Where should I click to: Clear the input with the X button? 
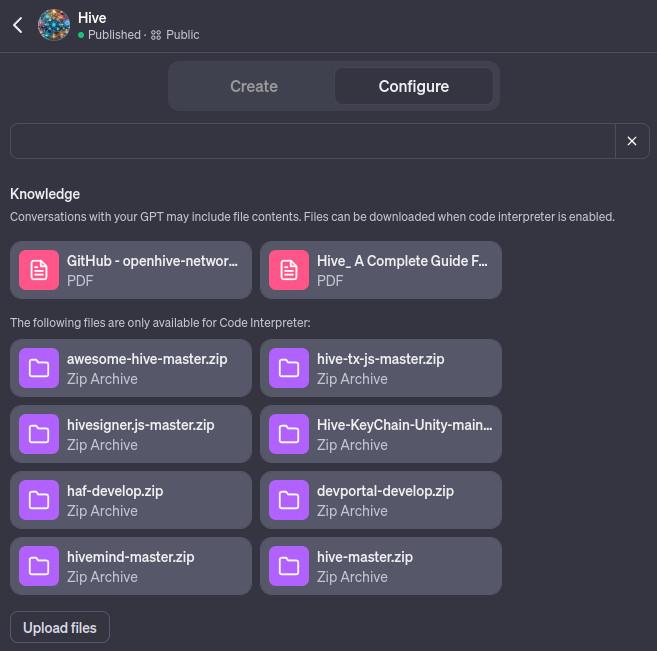(632, 141)
